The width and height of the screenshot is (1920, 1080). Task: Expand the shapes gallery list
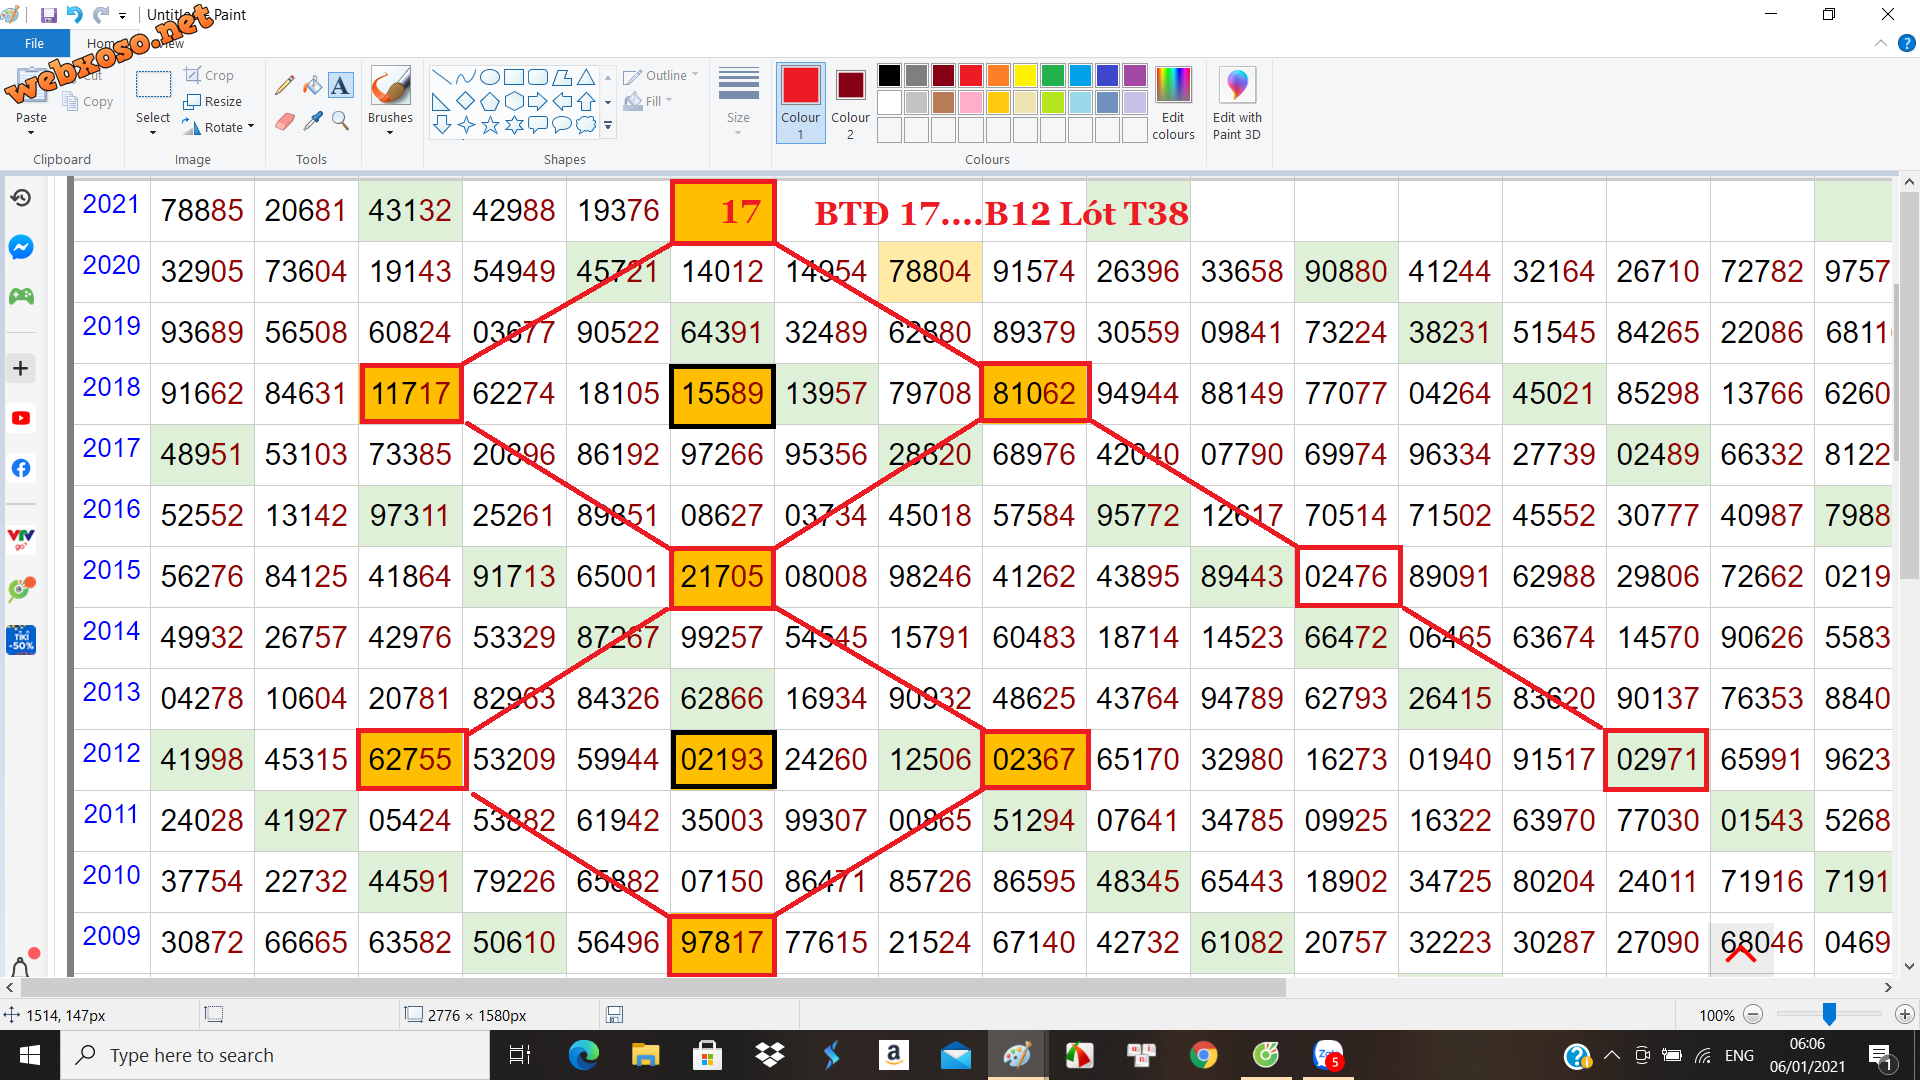[x=608, y=126]
